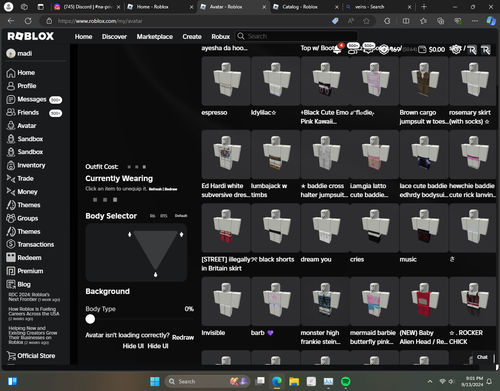The height and width of the screenshot is (391, 500).
Task: Open Profile in the sidebar
Action: click(x=21, y=86)
